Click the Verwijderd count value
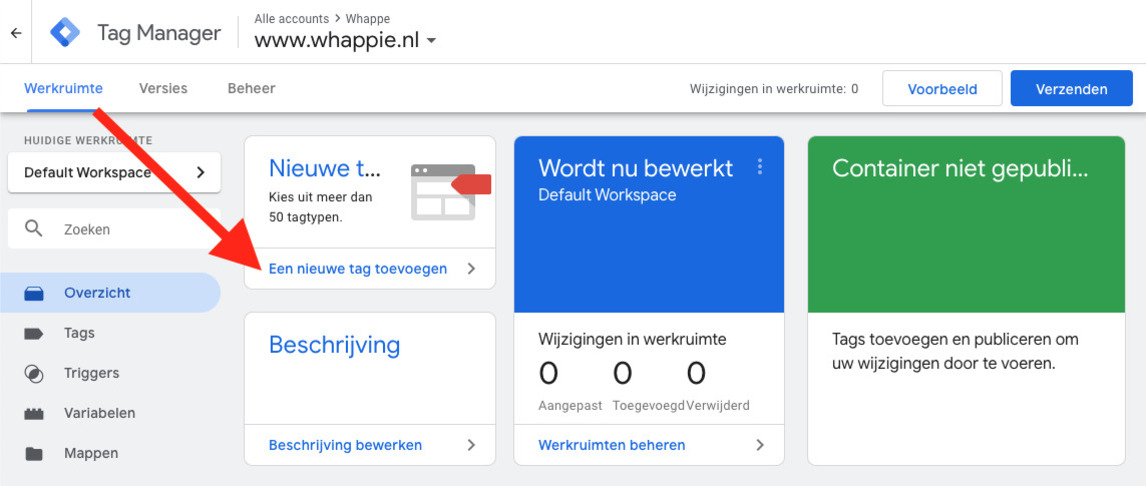Image resolution: width=1146 pixels, height=486 pixels. point(697,373)
